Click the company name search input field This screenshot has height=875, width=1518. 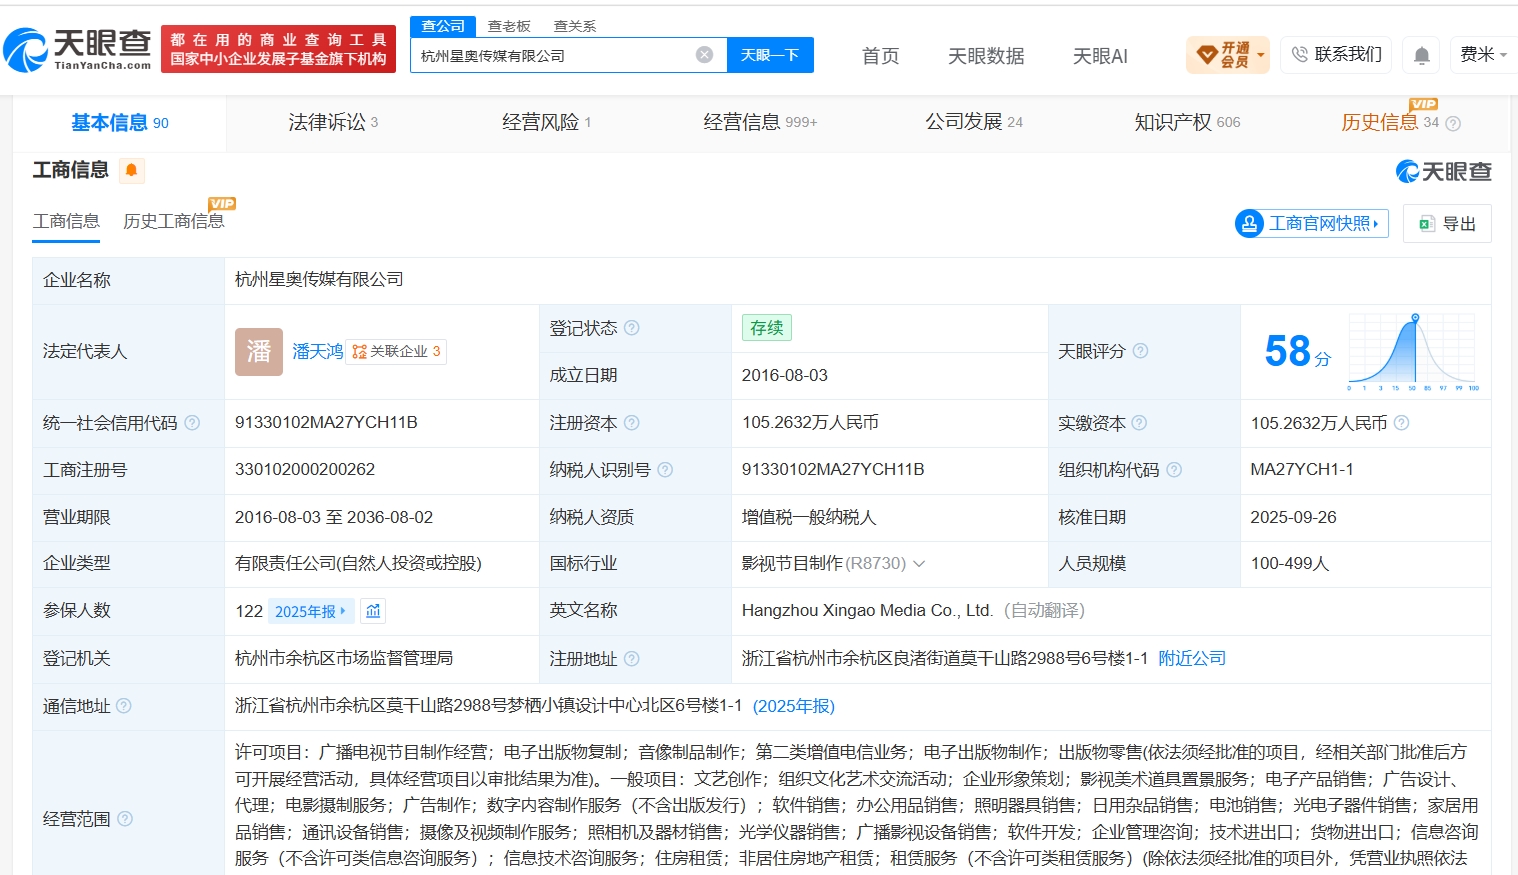(x=555, y=55)
